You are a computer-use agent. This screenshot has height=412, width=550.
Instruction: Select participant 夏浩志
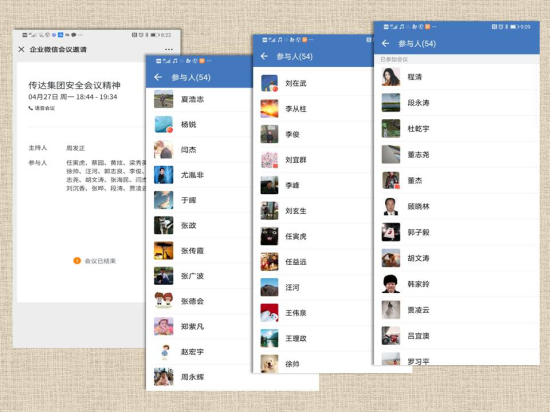pos(199,99)
